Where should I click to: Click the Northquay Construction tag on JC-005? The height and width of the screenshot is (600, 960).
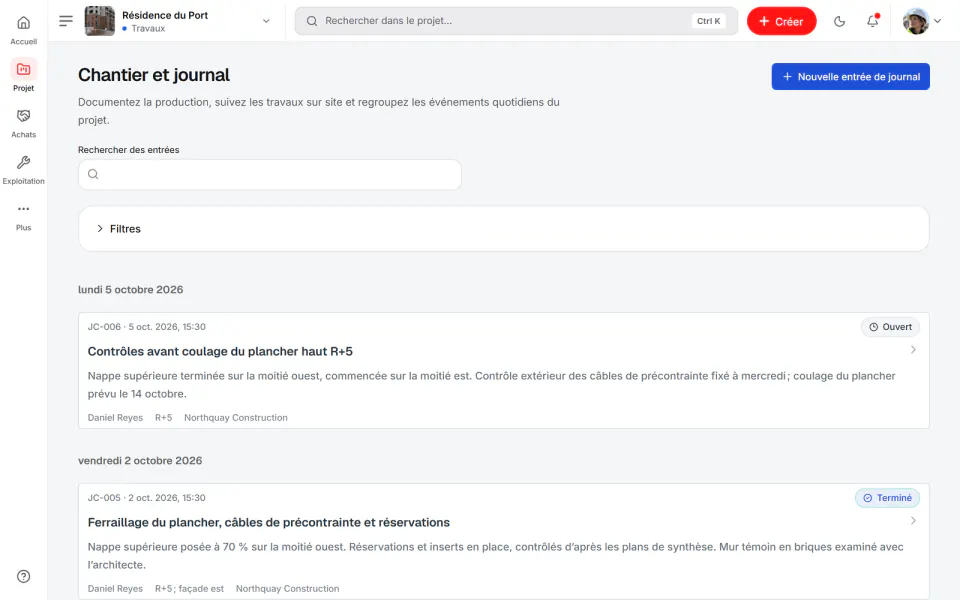click(x=287, y=588)
